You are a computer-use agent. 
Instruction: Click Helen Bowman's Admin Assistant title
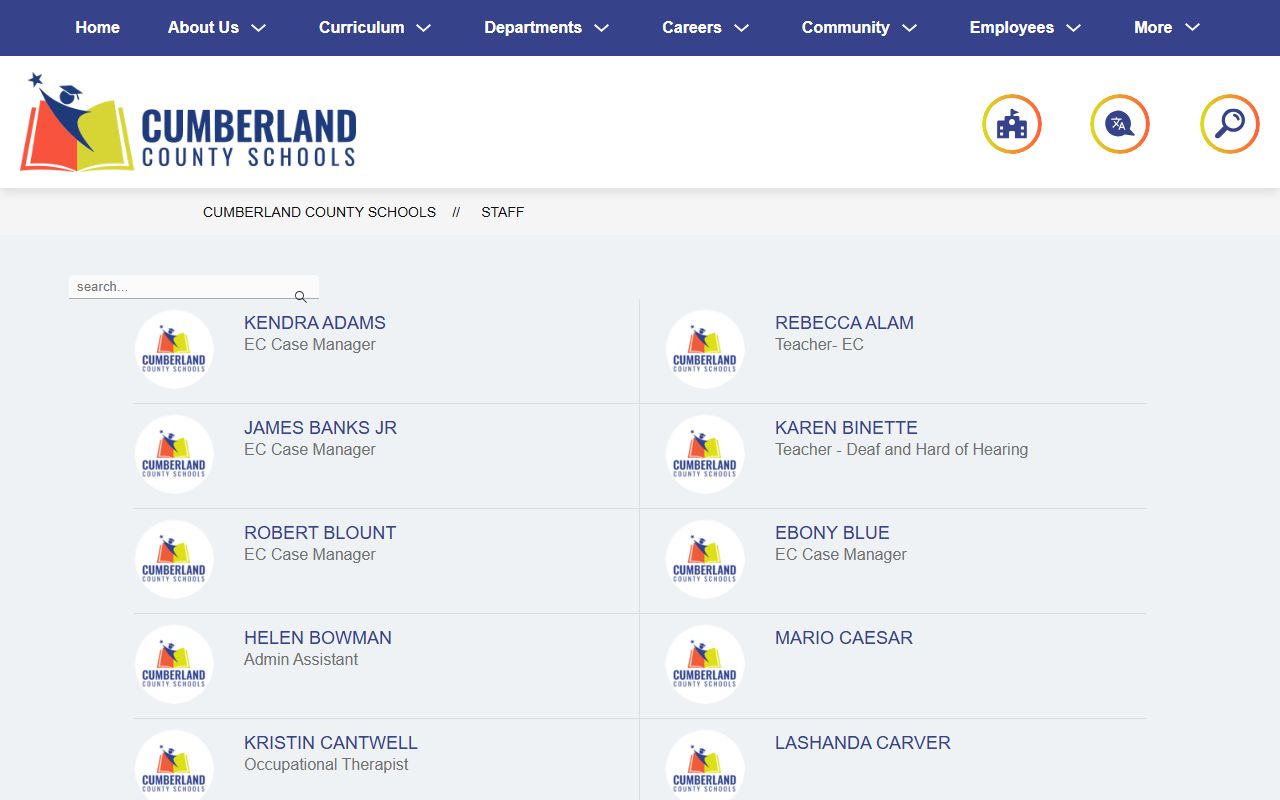[x=301, y=660]
